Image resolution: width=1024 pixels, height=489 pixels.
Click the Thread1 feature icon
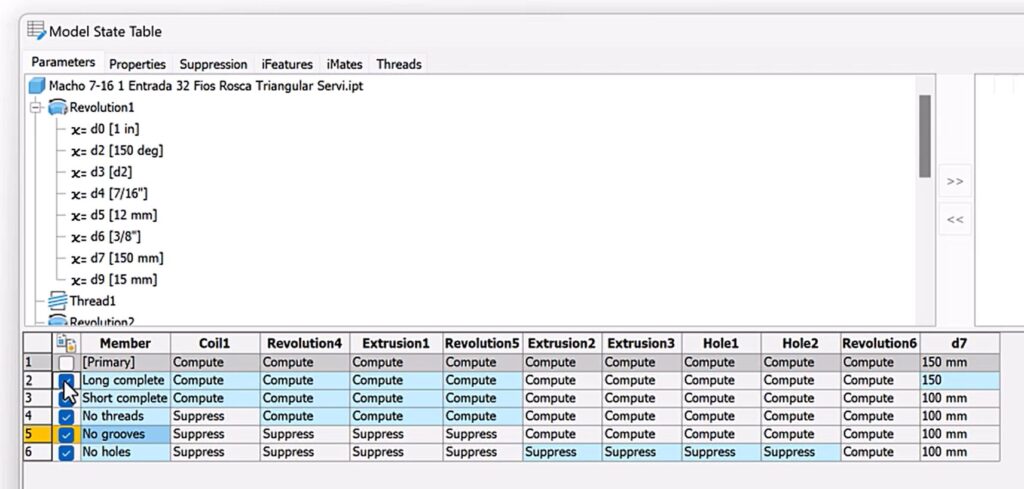click(58, 300)
